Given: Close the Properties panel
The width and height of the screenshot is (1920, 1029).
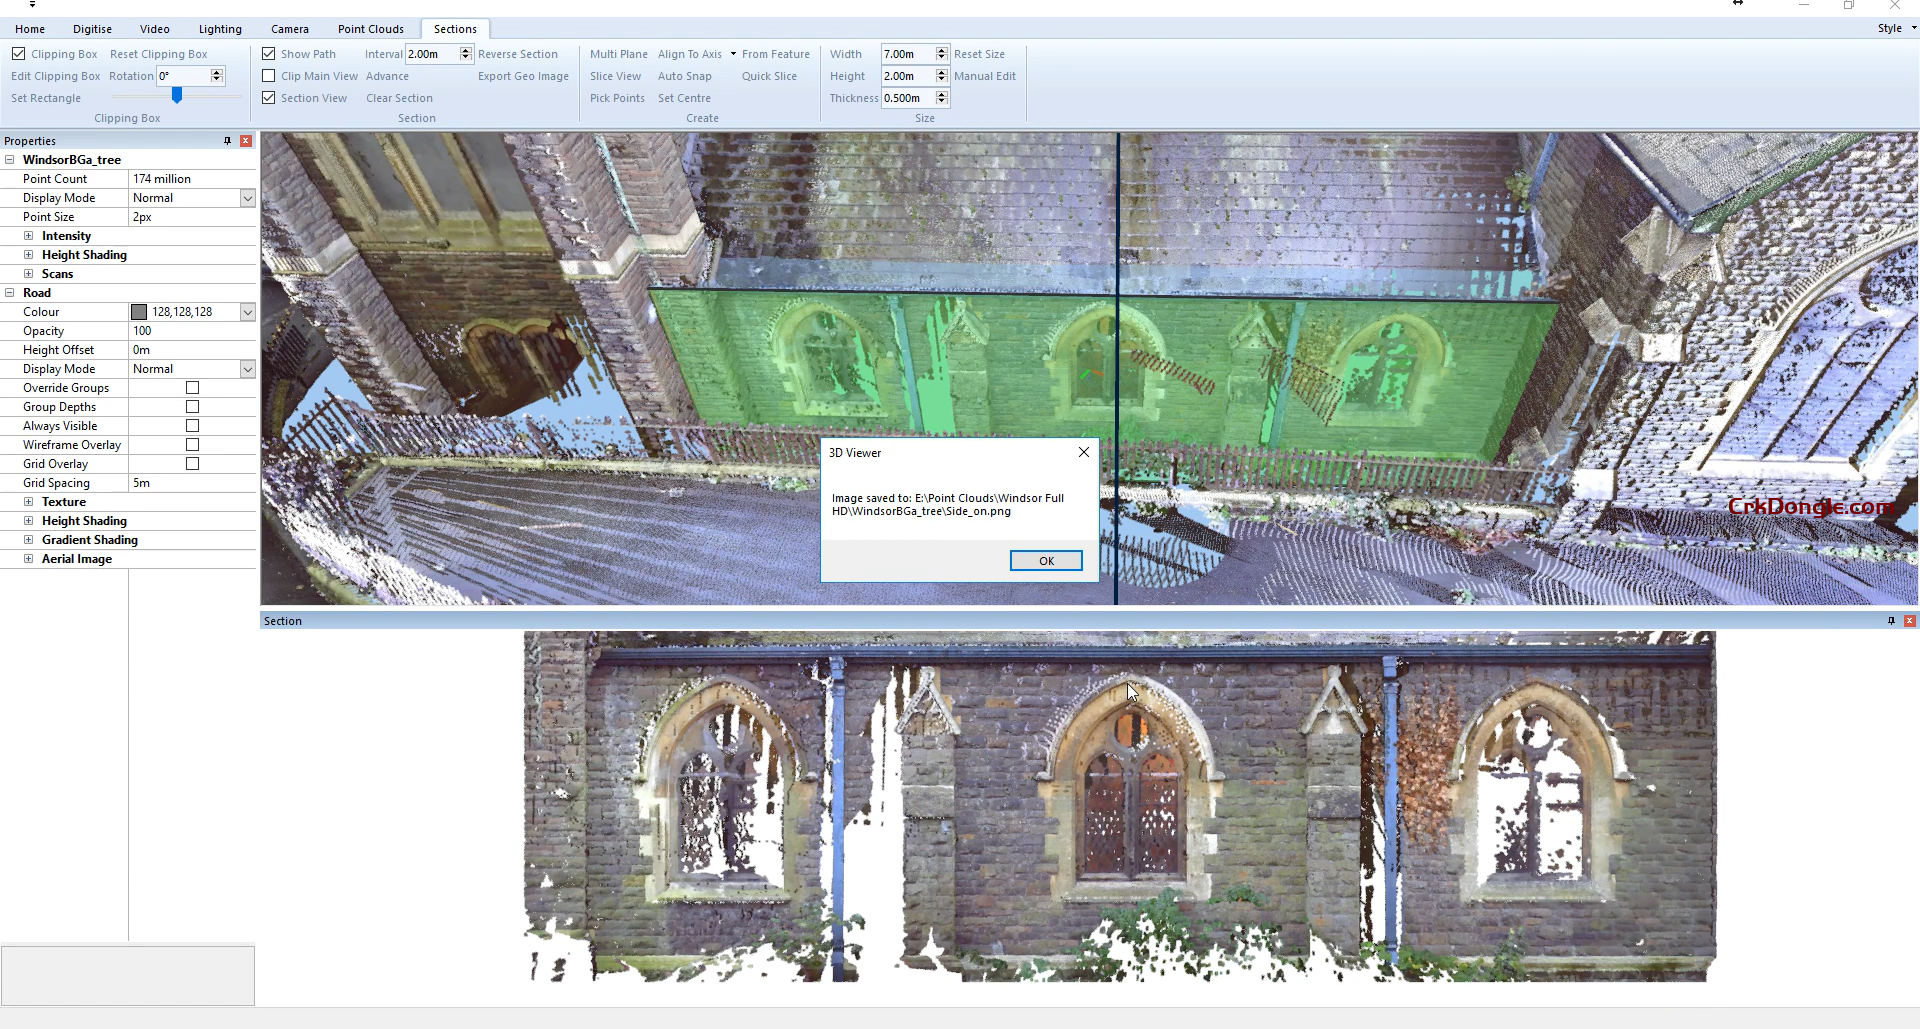Looking at the screenshot, I should click(x=246, y=141).
